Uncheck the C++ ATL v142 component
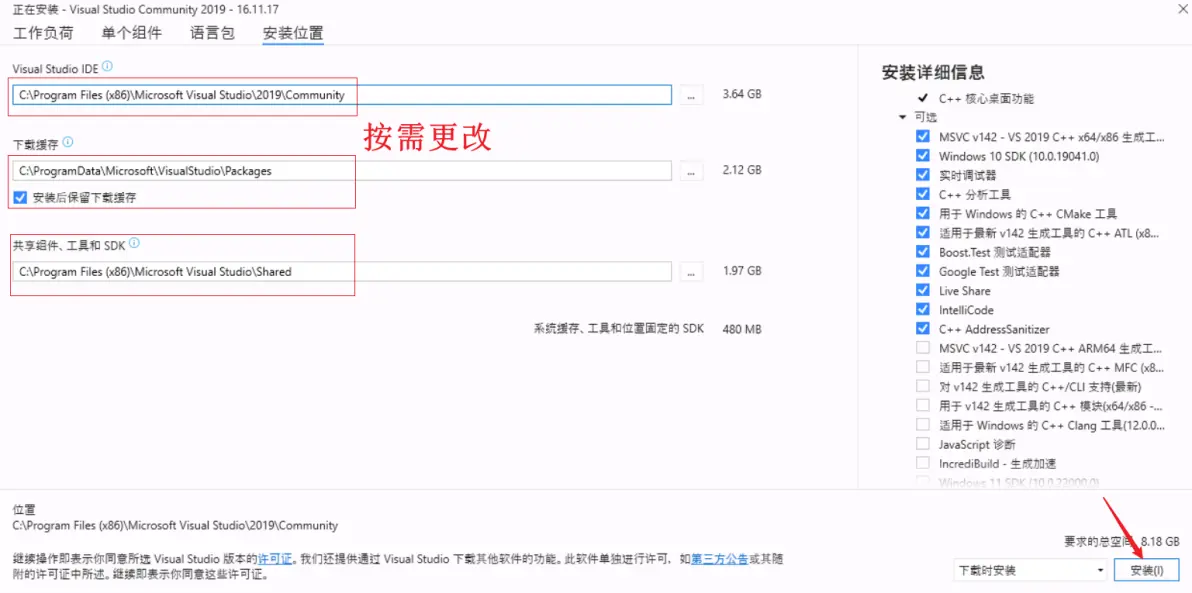This screenshot has height=593, width=1192. pos(923,233)
